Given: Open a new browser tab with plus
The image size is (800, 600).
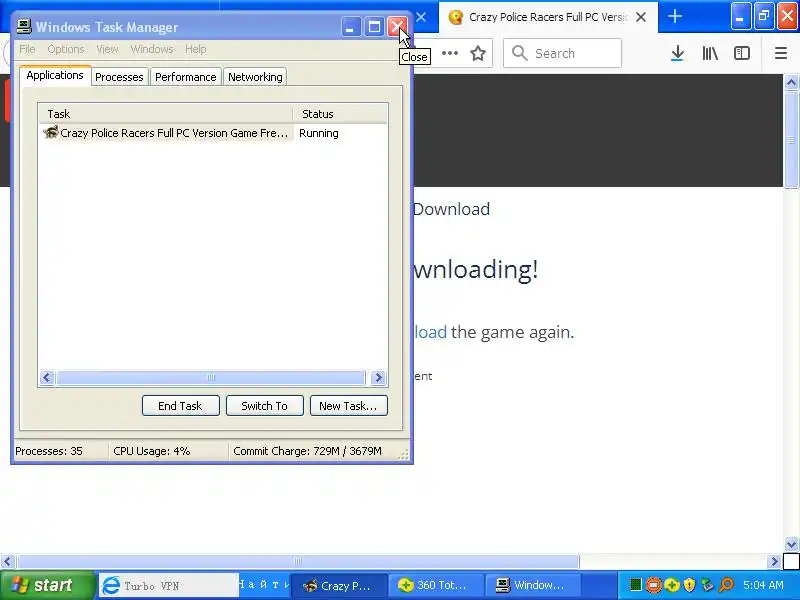Looking at the screenshot, I should click(x=675, y=16).
